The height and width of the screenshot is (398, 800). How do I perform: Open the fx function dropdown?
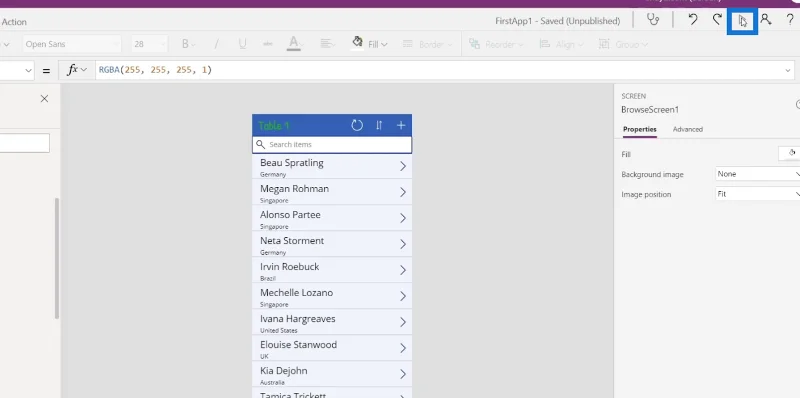(77, 70)
